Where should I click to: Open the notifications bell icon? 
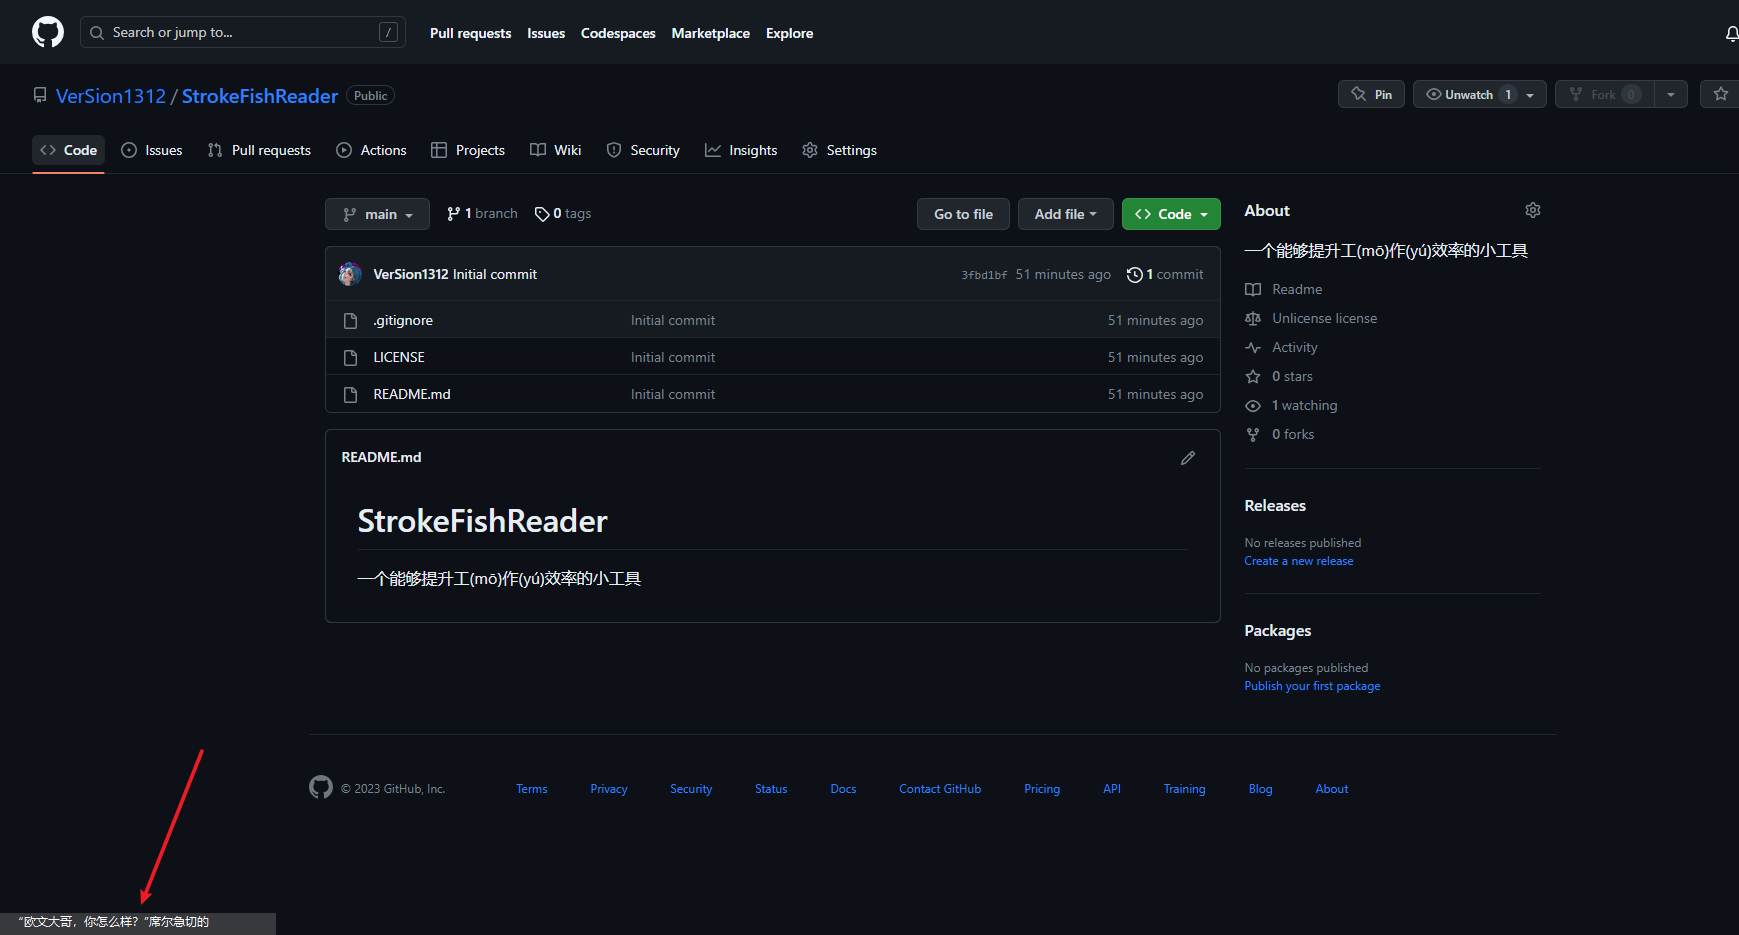[1731, 34]
